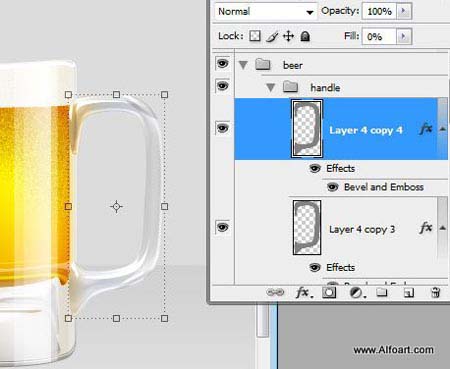
Task: Open the Normal blend mode dropdown
Action: coord(265,11)
